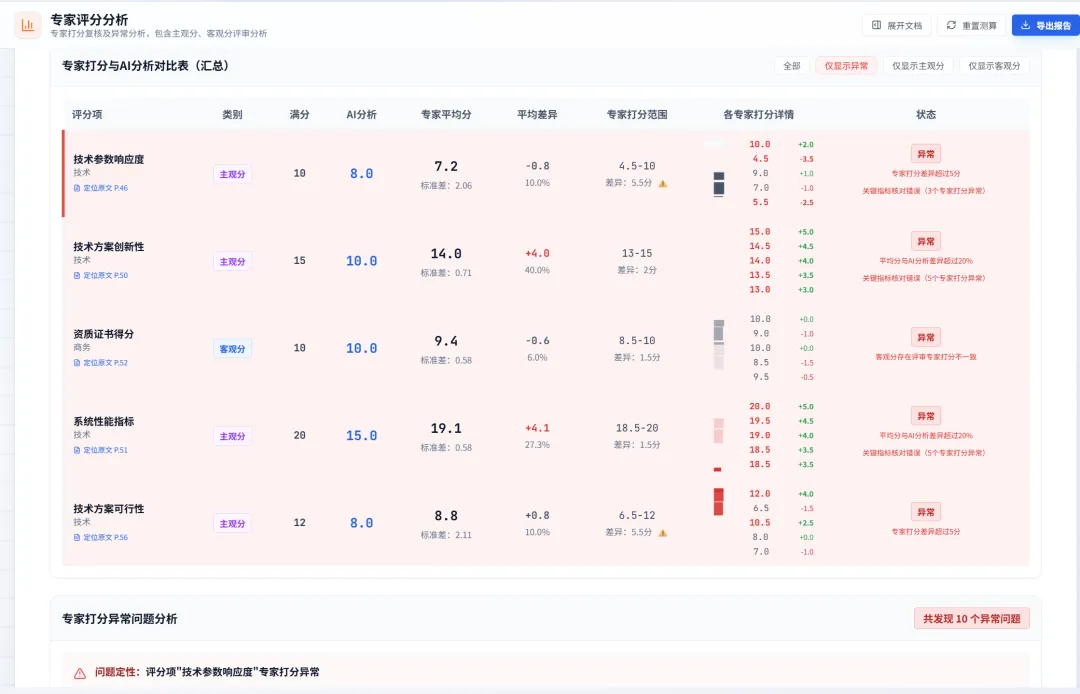
Task: Switch filter to 仅显示主观分
Action: pos(917,66)
